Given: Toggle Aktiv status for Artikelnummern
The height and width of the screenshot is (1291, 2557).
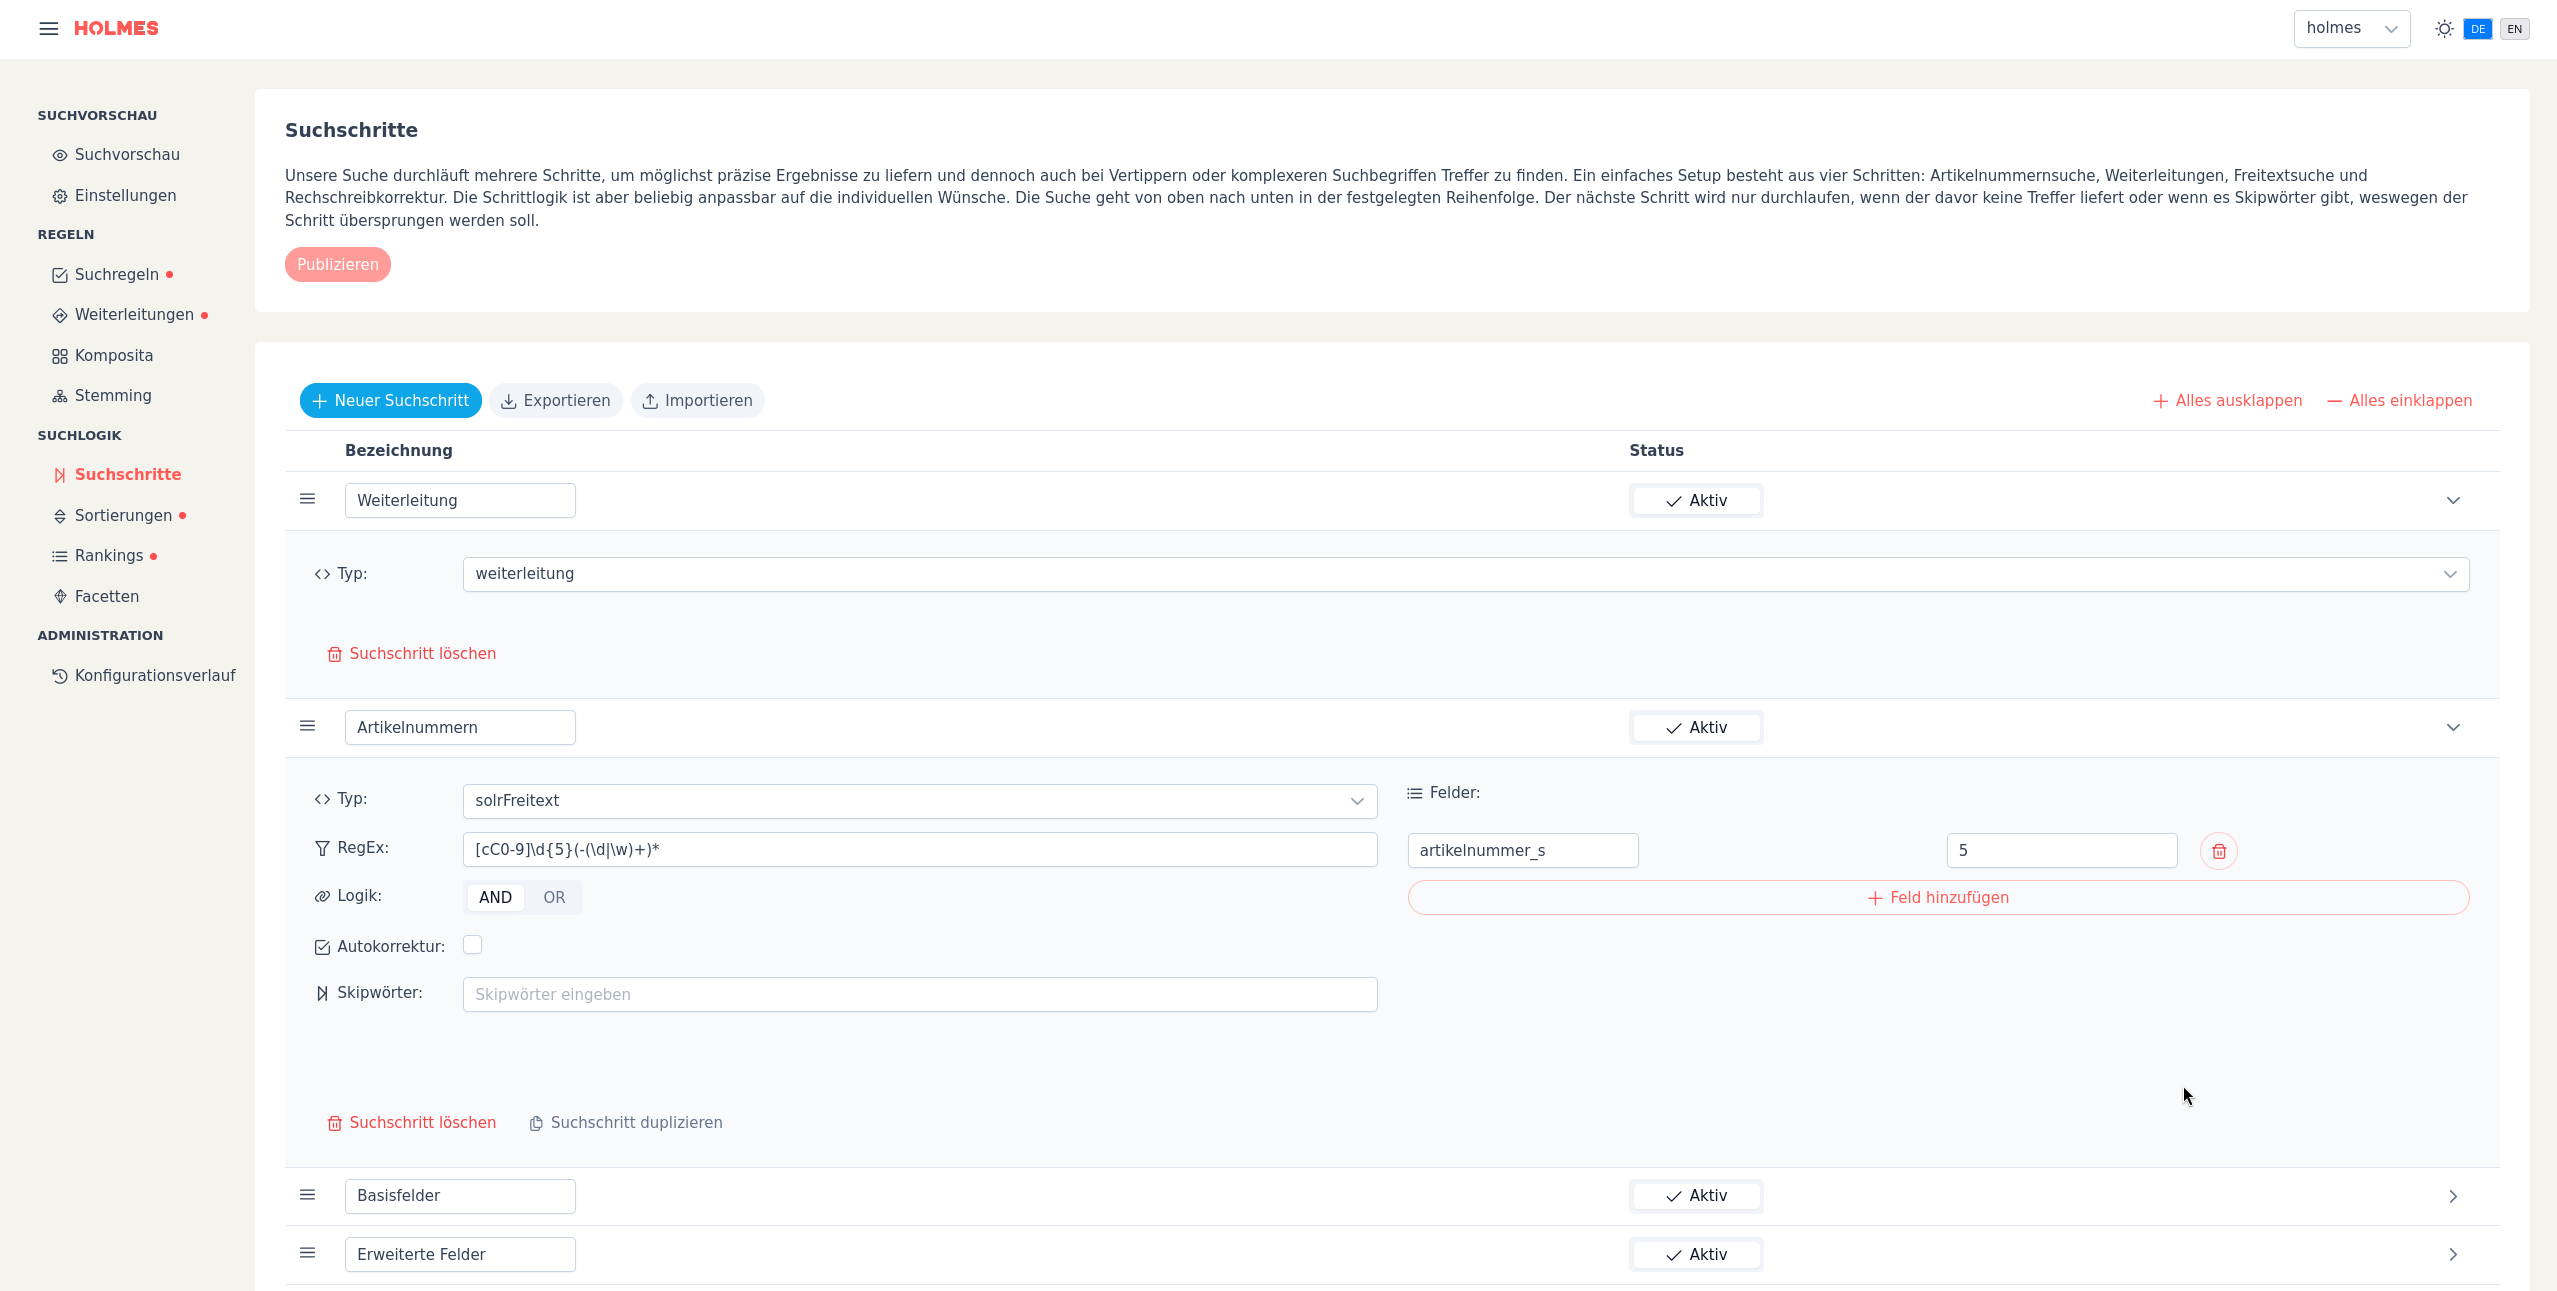Looking at the screenshot, I should [1696, 727].
